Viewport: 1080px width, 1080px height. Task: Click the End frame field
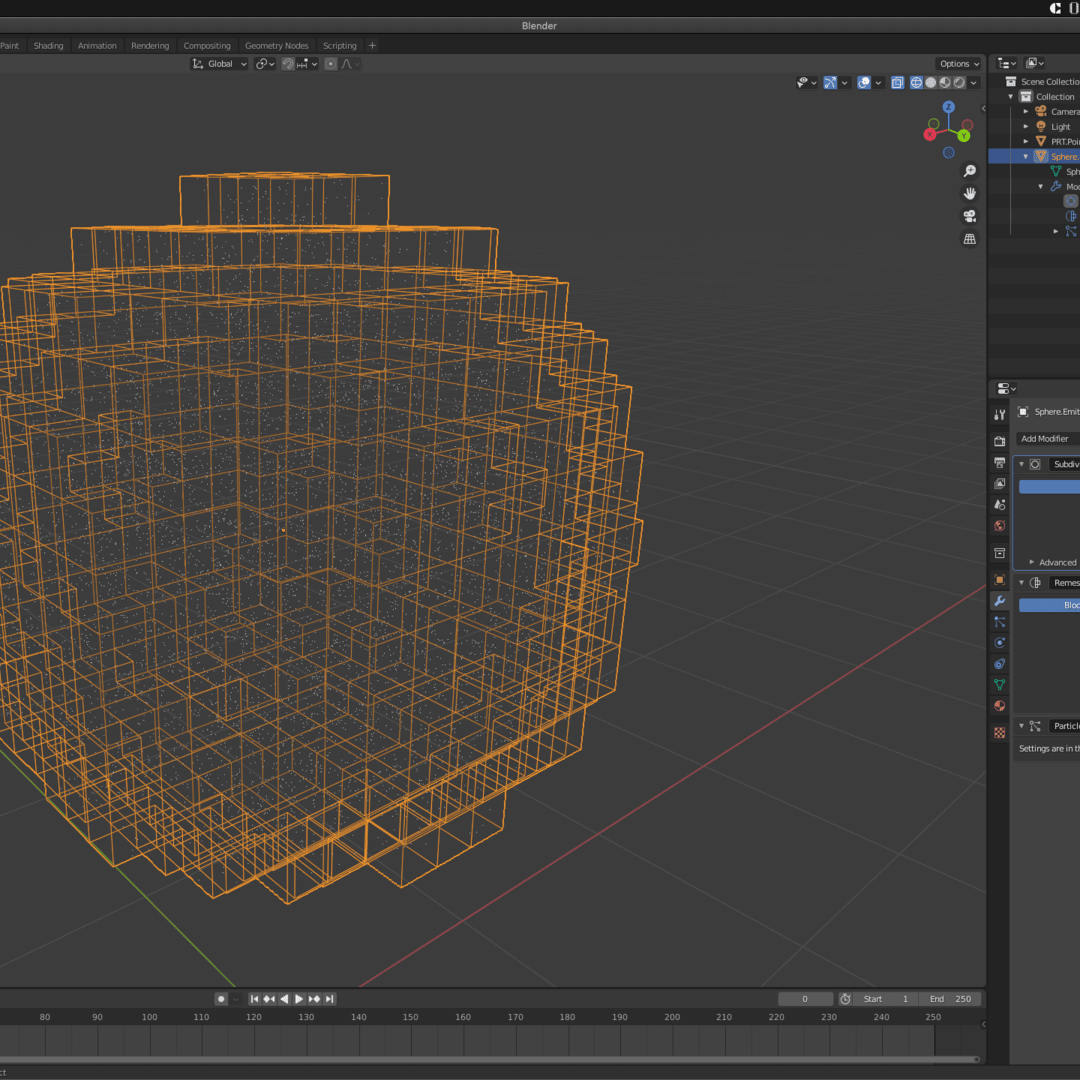tap(950, 999)
